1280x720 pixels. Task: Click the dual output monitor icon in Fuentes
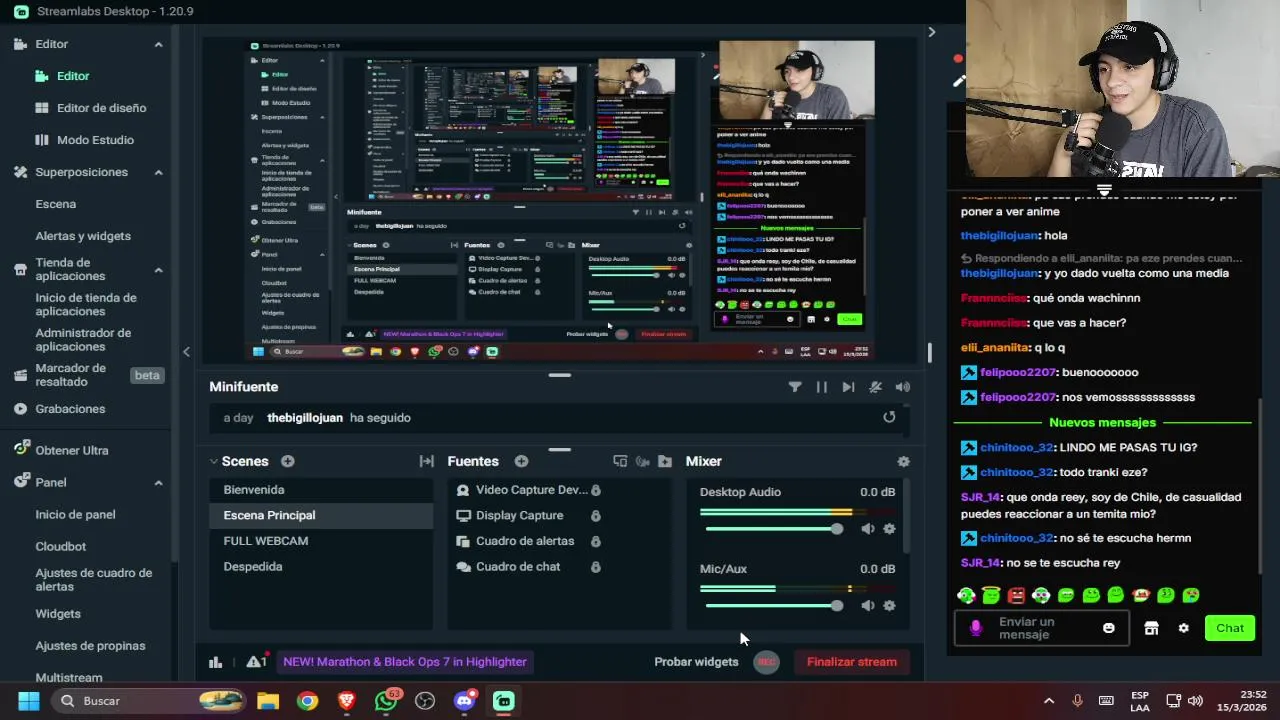point(620,461)
